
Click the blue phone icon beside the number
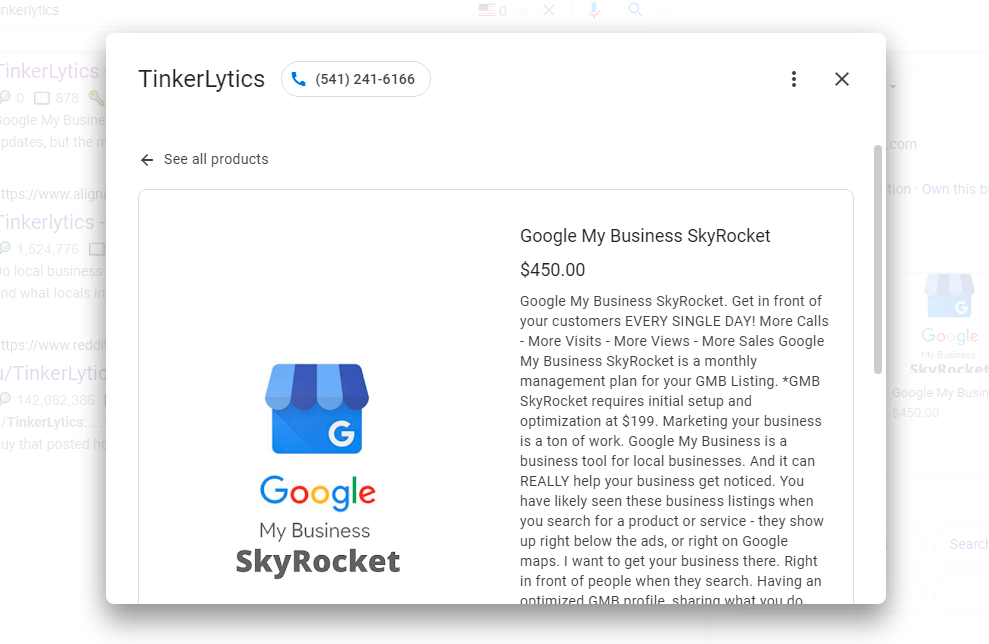click(x=300, y=78)
